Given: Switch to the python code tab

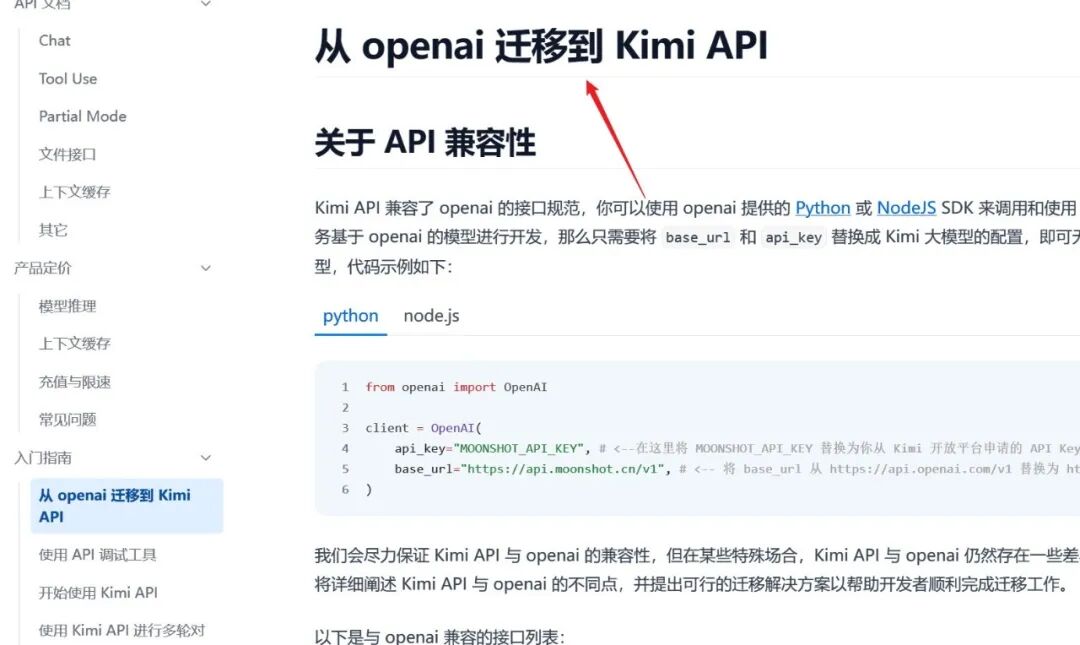Looking at the screenshot, I should coord(351,316).
